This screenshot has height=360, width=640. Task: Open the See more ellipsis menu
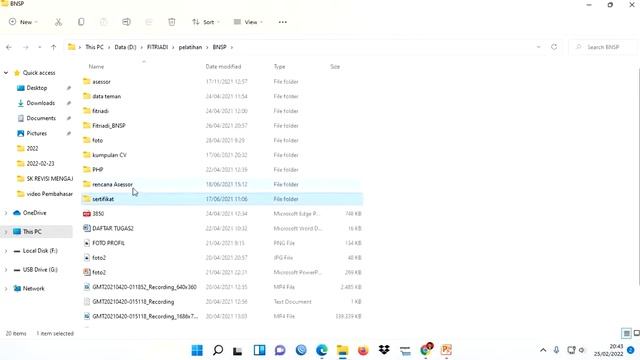coord(282,22)
